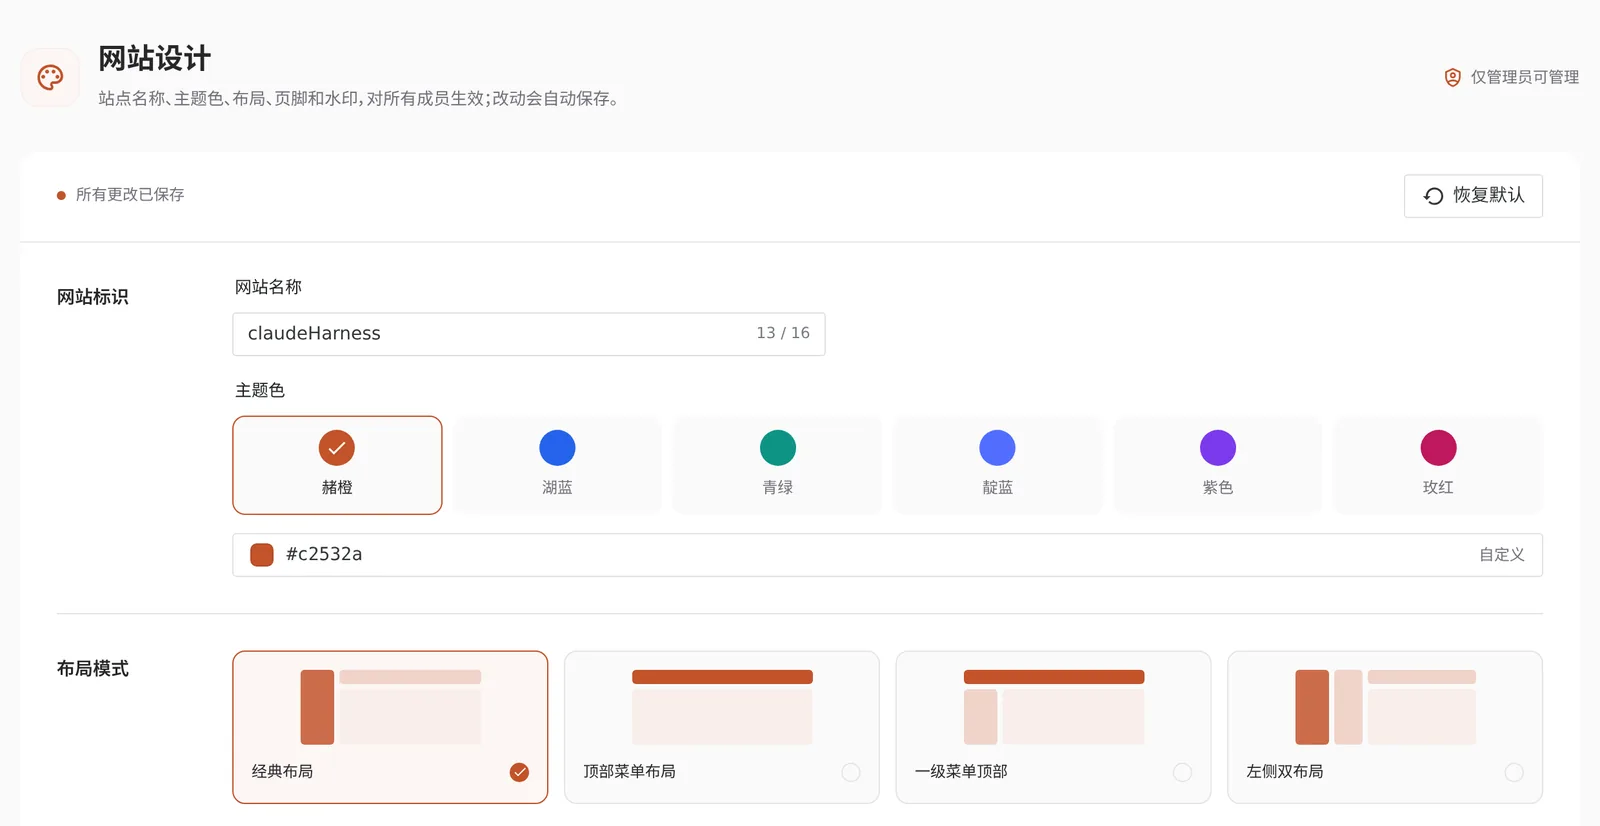Click the 网站名称 field label

pyautogui.click(x=268, y=287)
